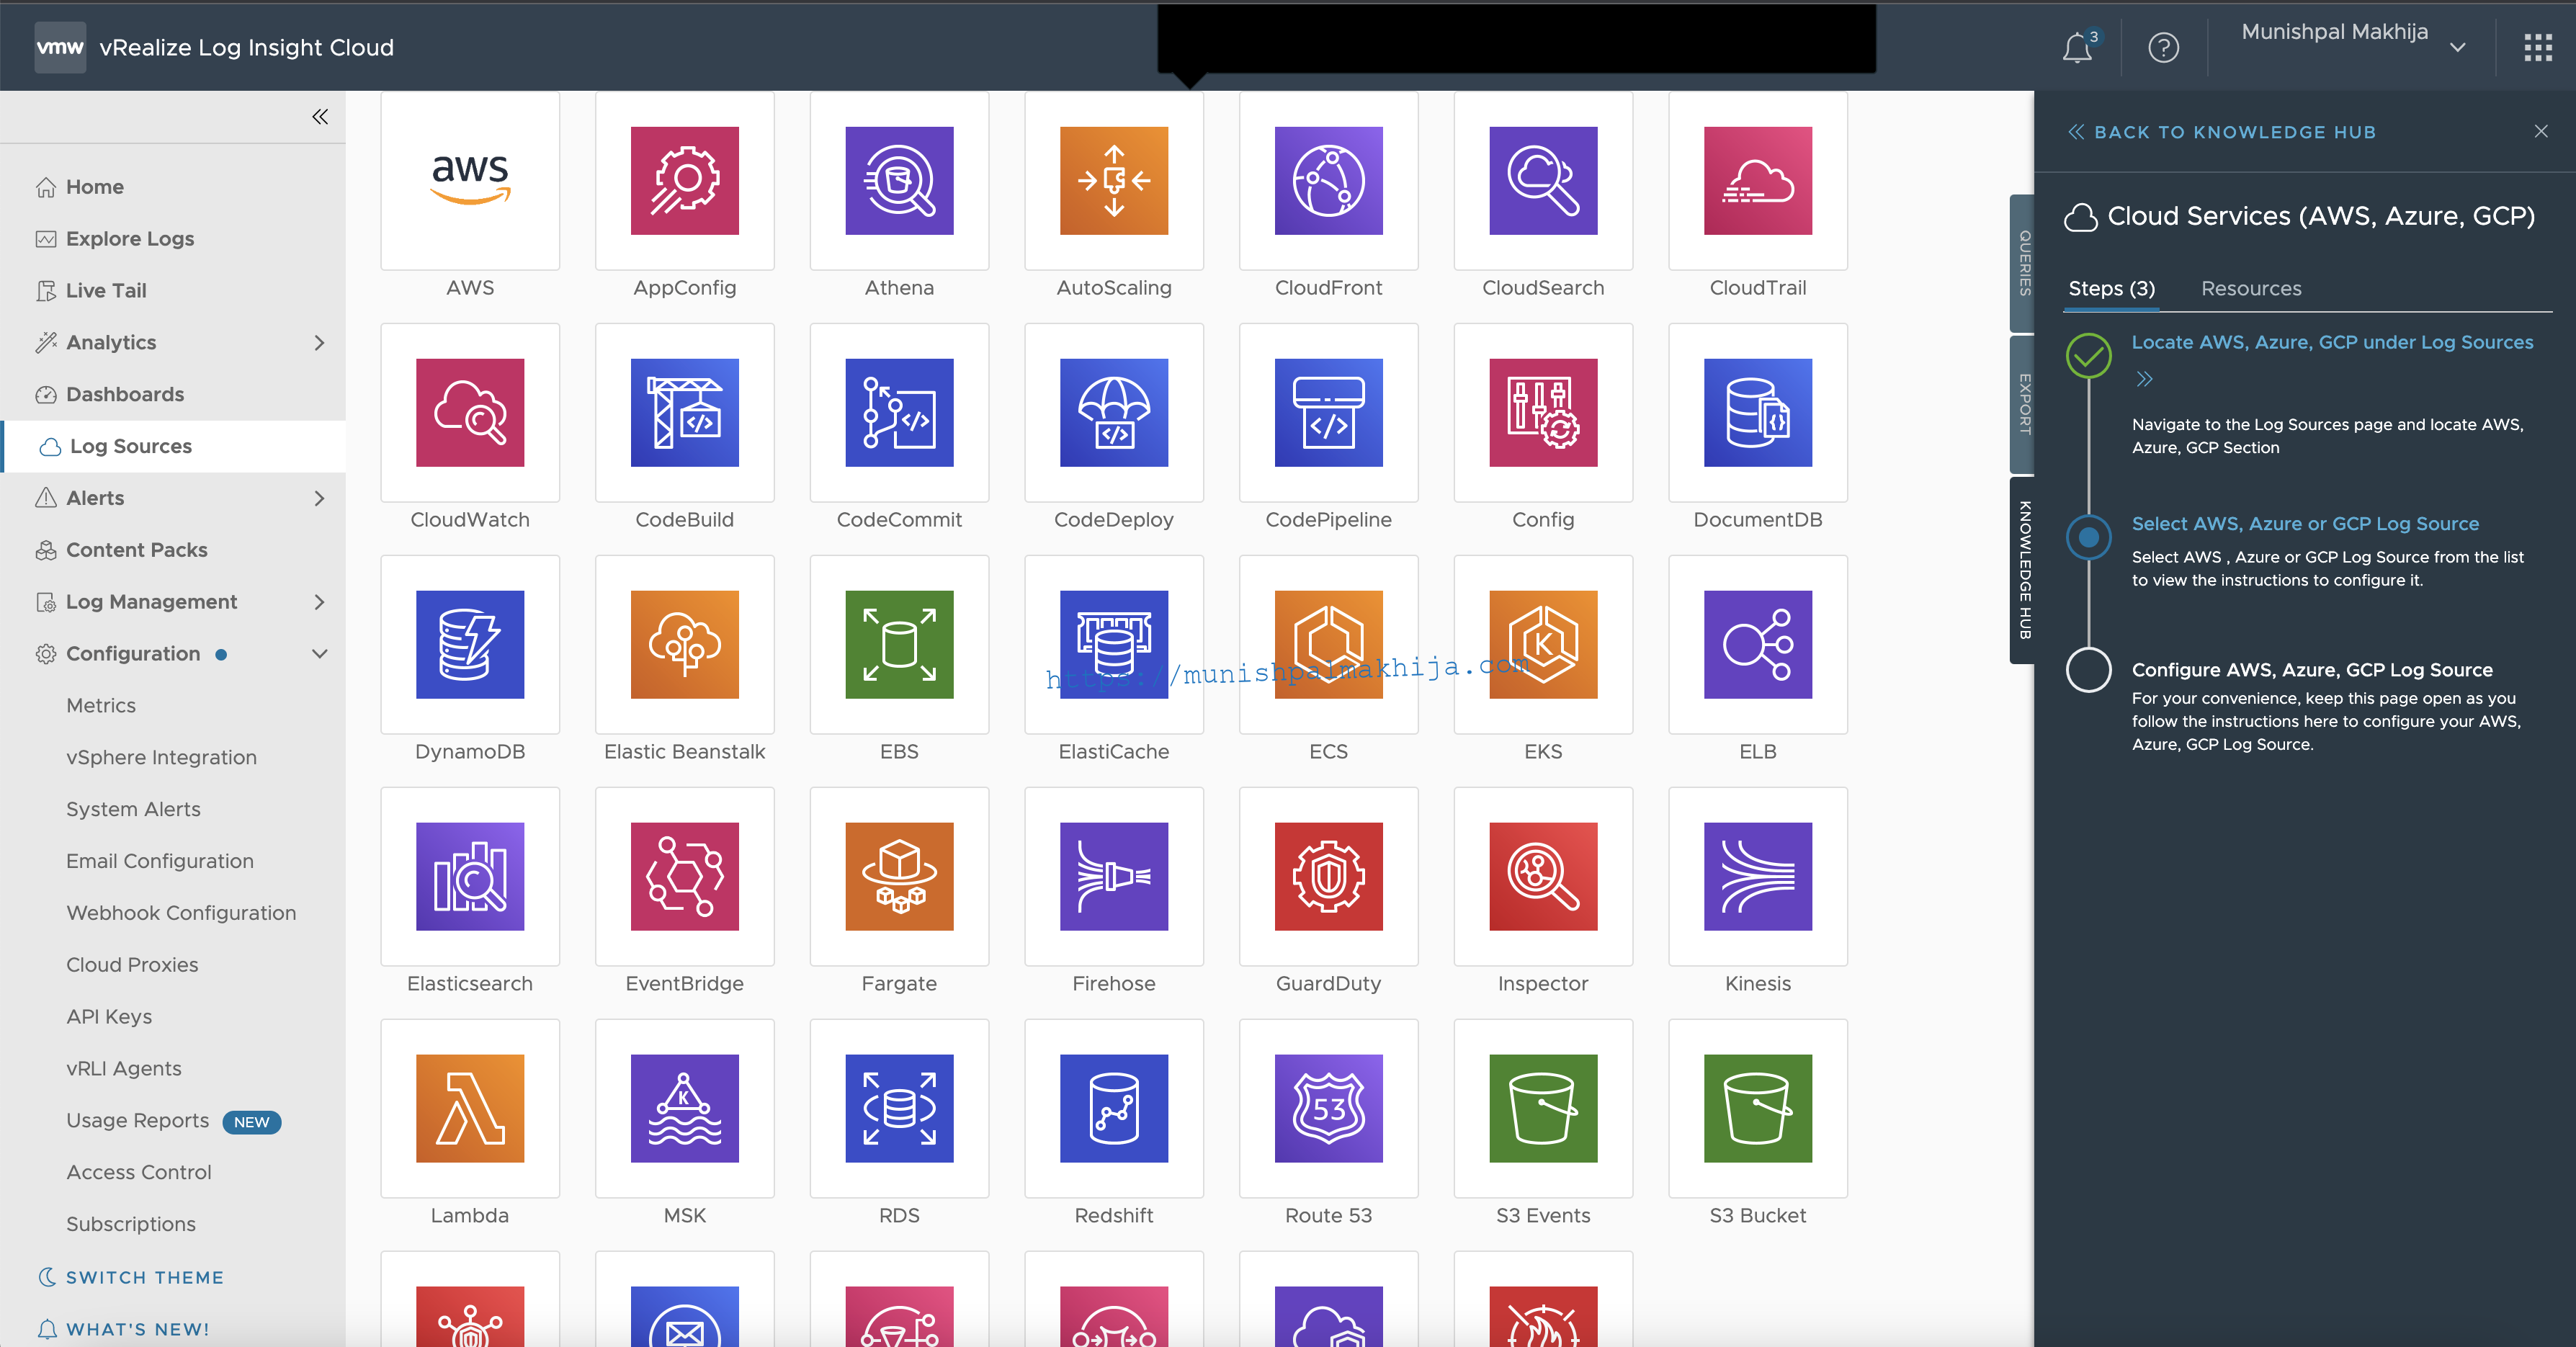2576x1347 pixels.
Task: Choose the Elasticsearch service icon
Action: pos(470,877)
